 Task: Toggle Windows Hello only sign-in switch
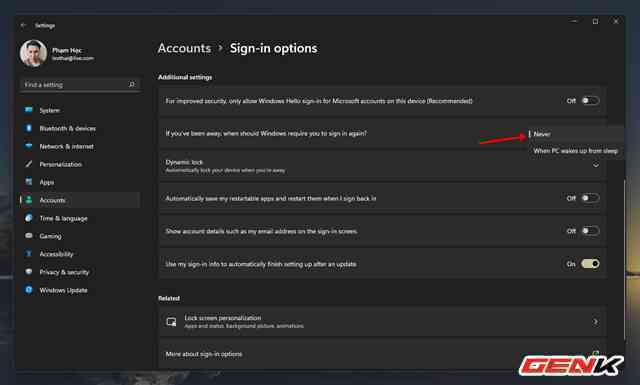590,100
